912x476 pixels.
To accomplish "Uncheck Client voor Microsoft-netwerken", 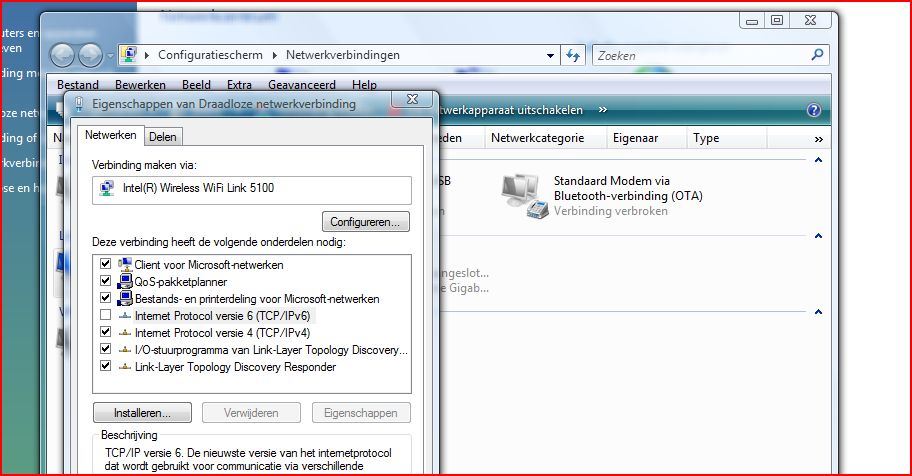I will [105, 264].
